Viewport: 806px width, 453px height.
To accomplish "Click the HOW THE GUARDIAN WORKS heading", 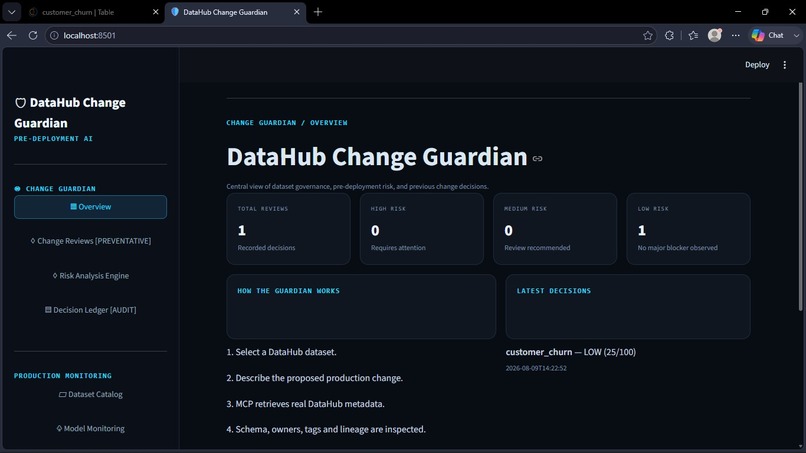I will pos(288,291).
